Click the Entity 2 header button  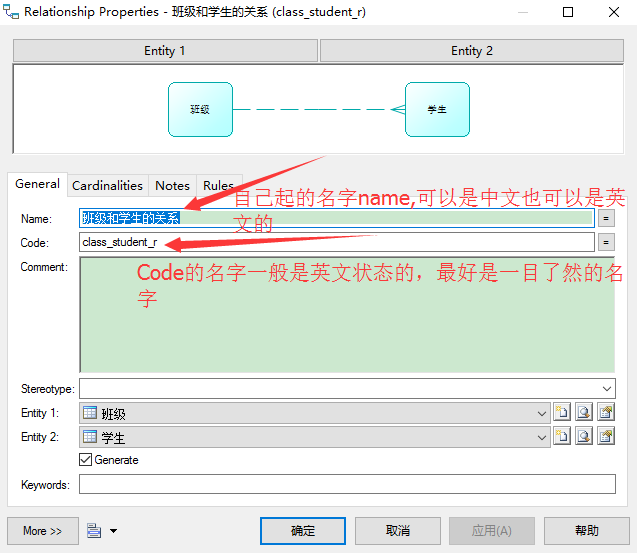click(x=472, y=51)
